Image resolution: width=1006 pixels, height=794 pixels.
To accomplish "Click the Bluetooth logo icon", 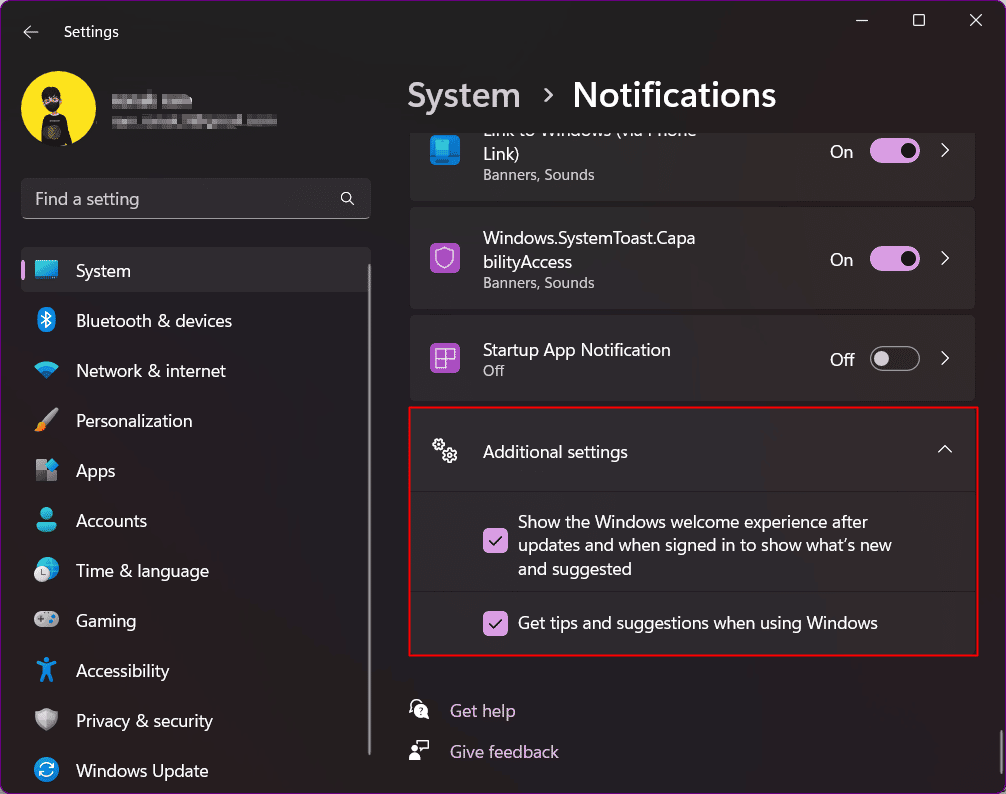I will (x=46, y=320).
